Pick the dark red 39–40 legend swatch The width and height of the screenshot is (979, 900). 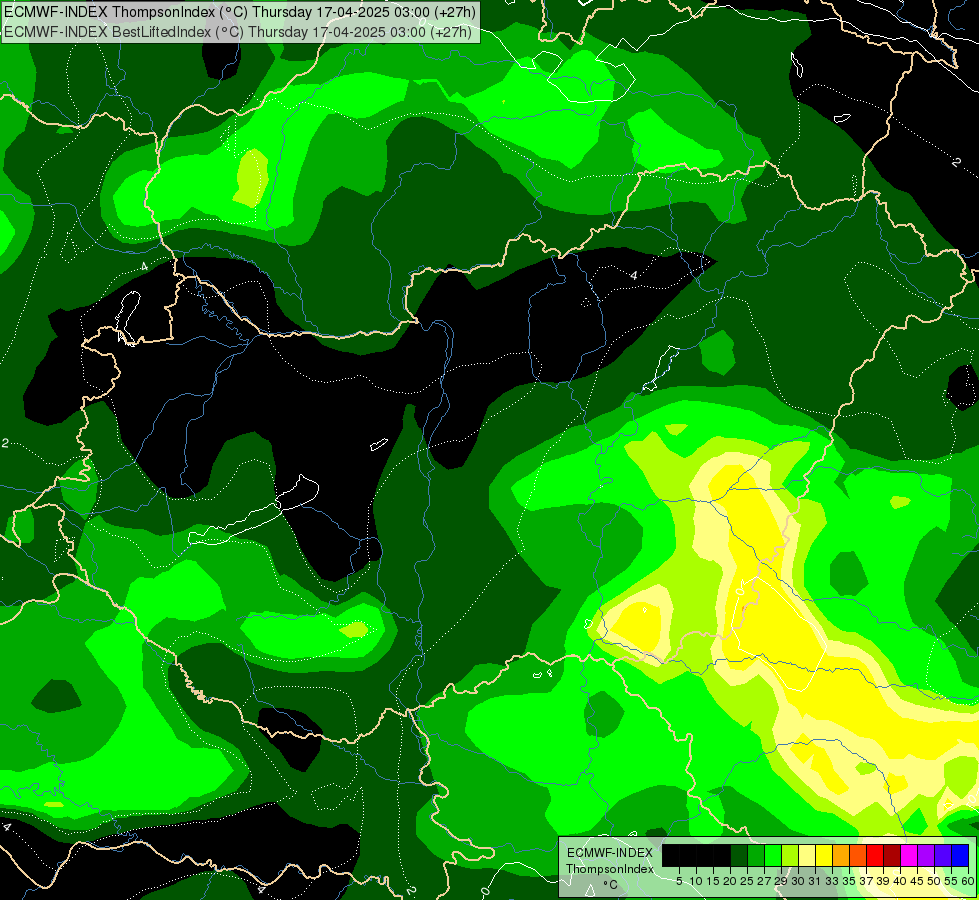pos(892,855)
